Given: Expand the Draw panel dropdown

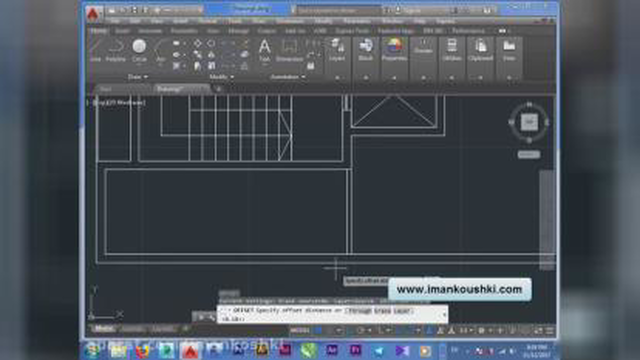Looking at the screenshot, I should point(138,77).
